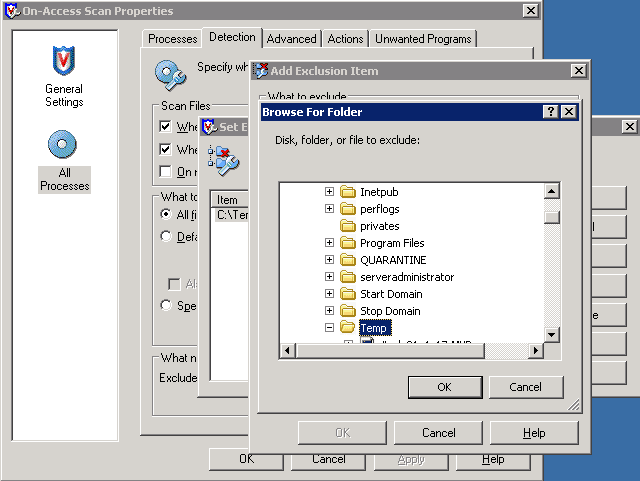Screen dimensions: 640x481
Task: Toggle the greyed 'Al...' checkbox
Action: click(x=174, y=284)
